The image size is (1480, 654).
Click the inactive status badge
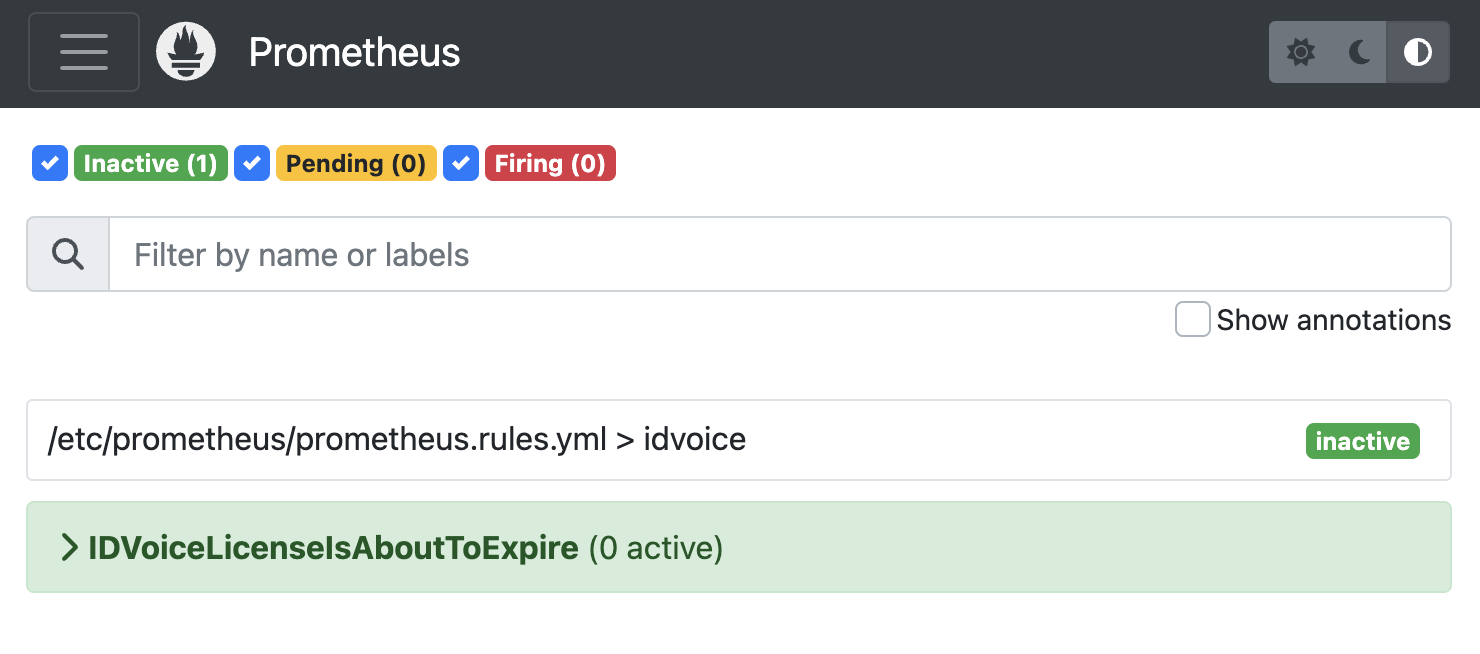pos(1362,440)
